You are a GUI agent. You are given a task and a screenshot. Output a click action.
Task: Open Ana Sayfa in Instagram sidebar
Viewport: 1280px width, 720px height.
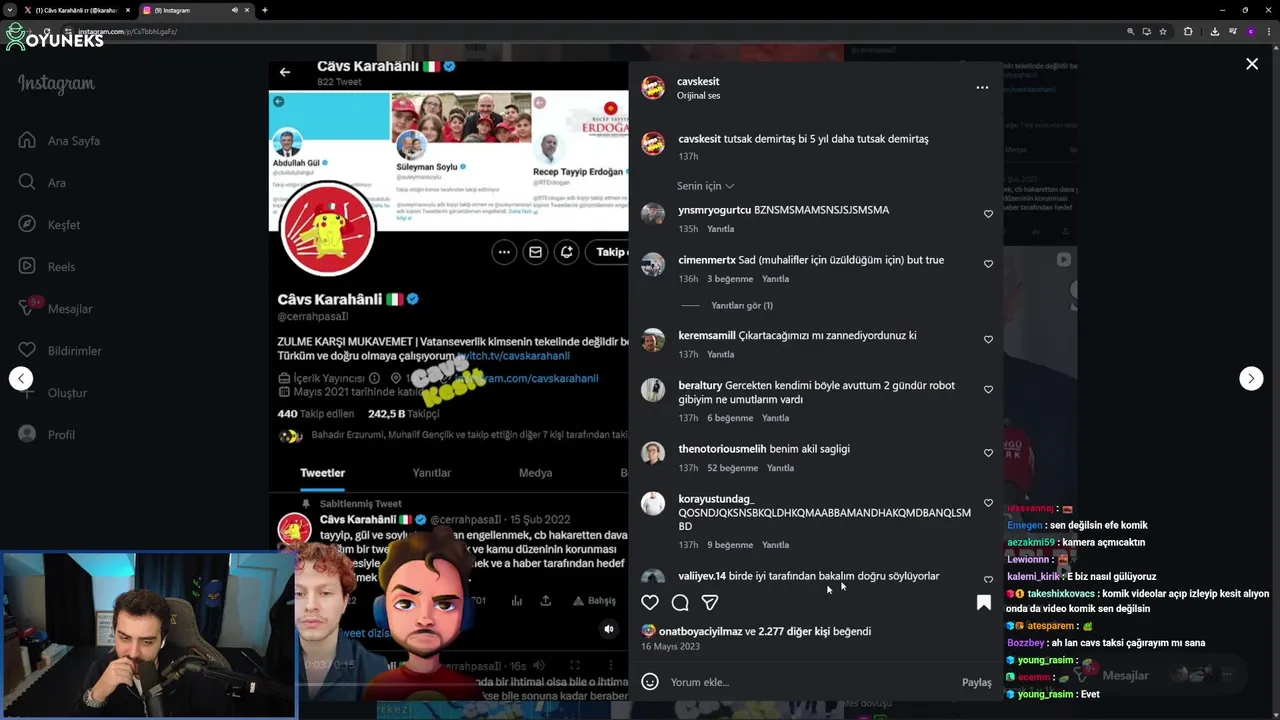(60, 141)
